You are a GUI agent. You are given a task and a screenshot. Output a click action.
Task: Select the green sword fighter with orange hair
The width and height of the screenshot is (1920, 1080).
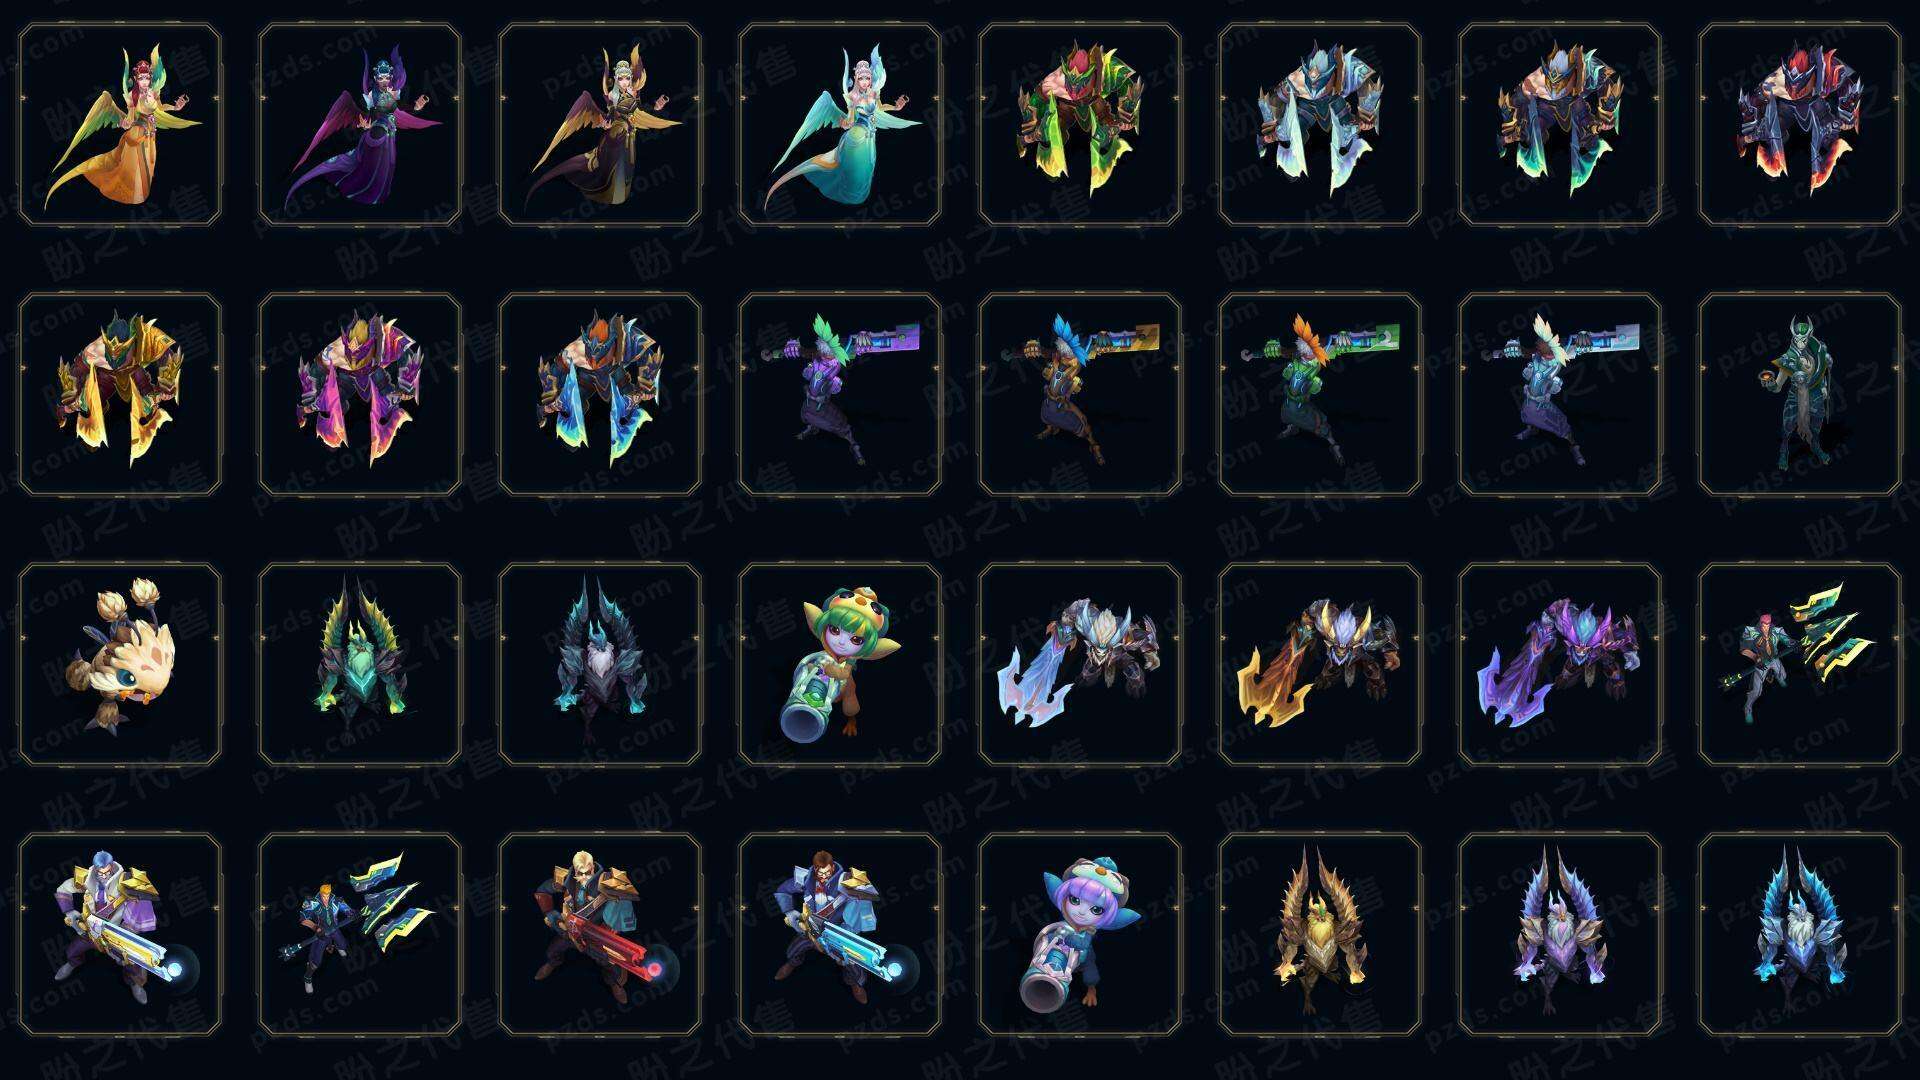(x=1320, y=394)
